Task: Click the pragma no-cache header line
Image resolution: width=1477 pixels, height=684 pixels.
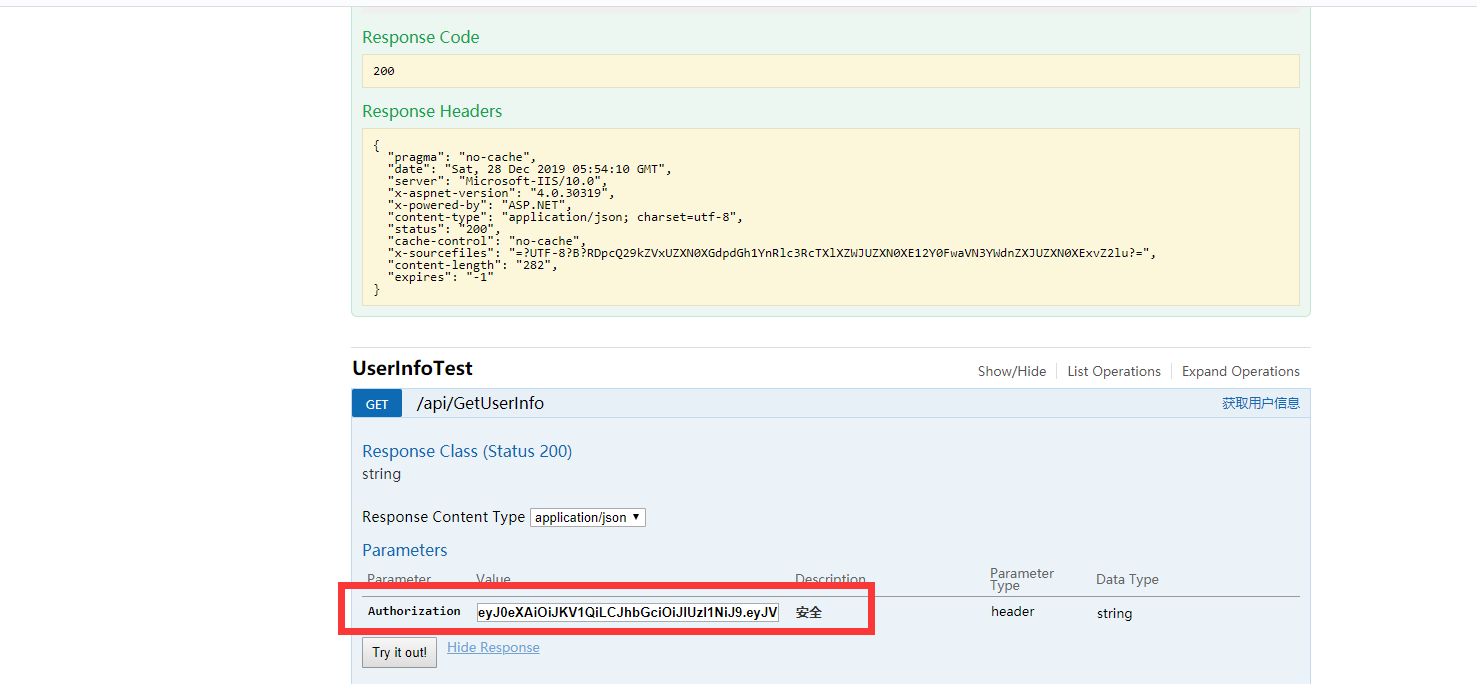Action: click(x=462, y=157)
